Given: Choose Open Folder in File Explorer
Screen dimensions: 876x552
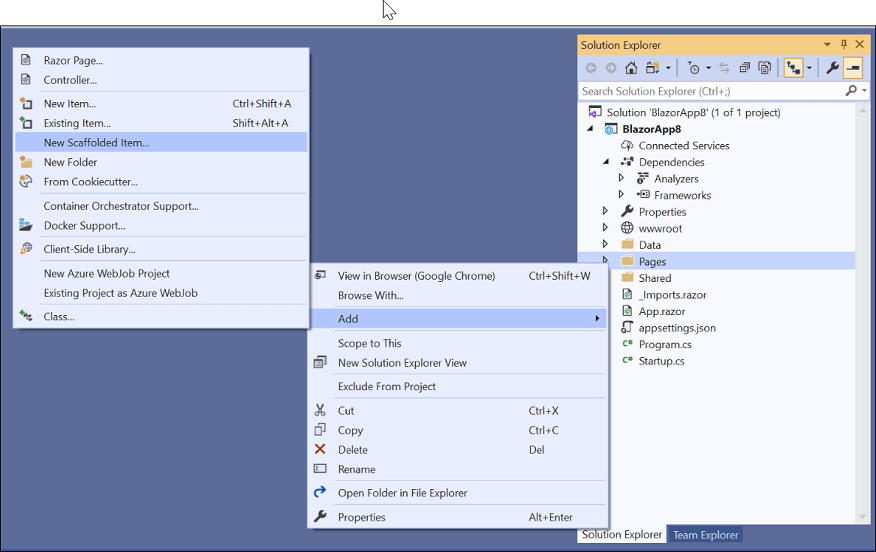Looking at the screenshot, I should tap(402, 493).
